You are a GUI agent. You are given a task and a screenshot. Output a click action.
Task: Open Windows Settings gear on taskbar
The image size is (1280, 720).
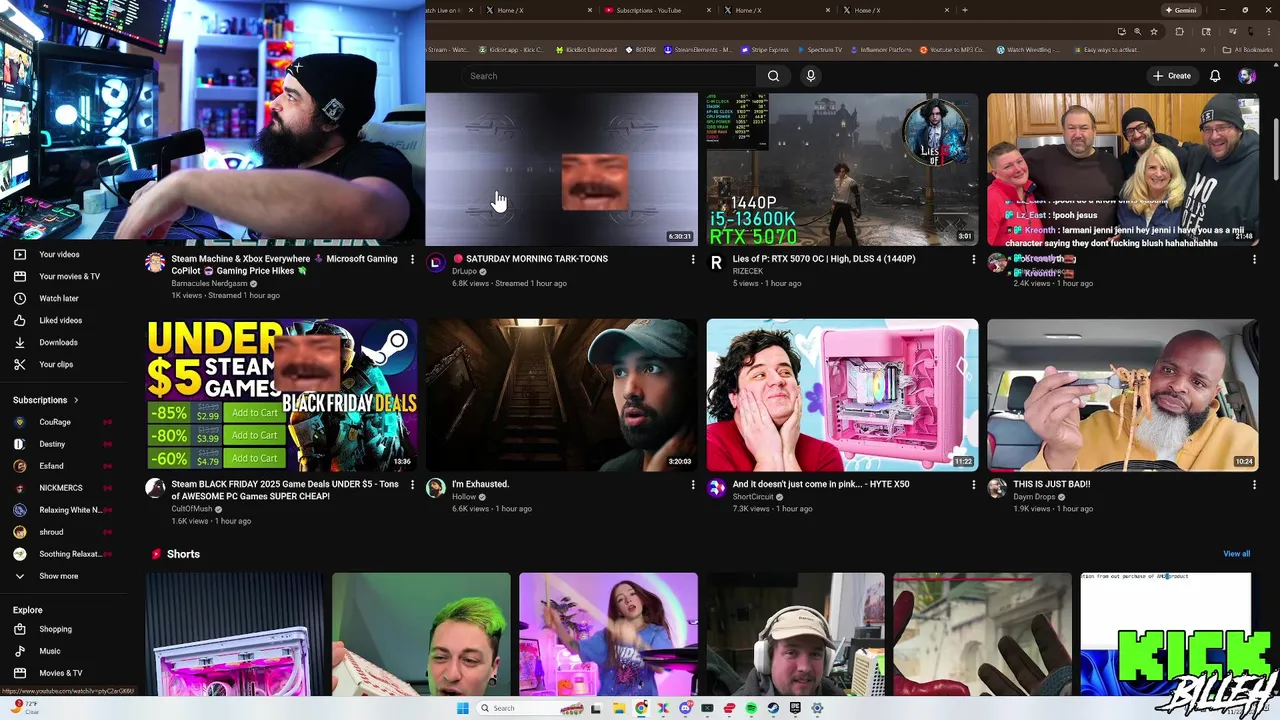pos(817,708)
